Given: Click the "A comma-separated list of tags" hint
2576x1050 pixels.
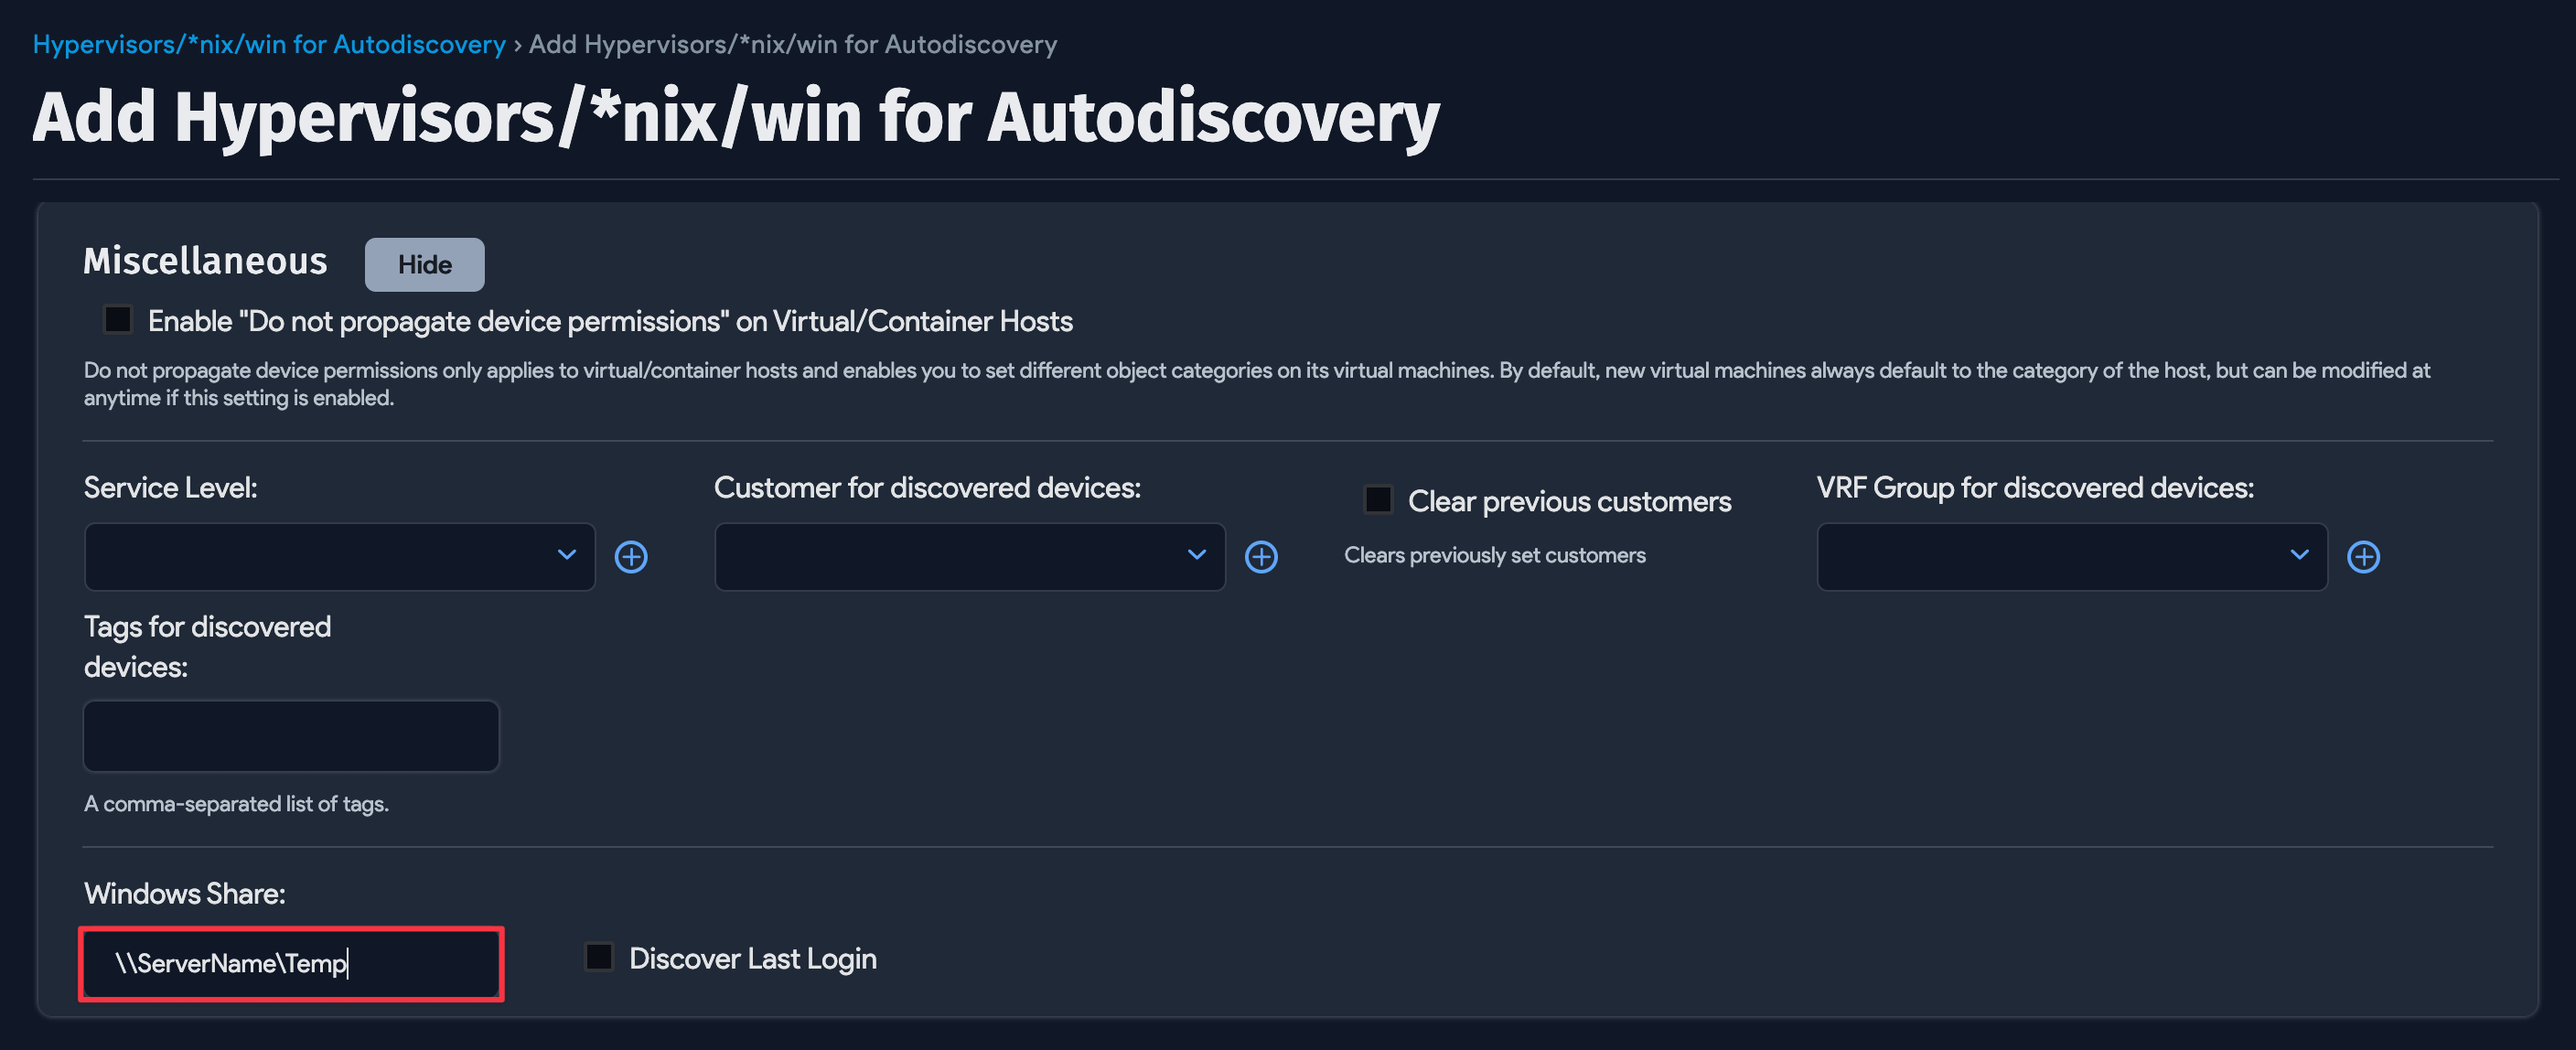Looking at the screenshot, I should (x=236, y=804).
